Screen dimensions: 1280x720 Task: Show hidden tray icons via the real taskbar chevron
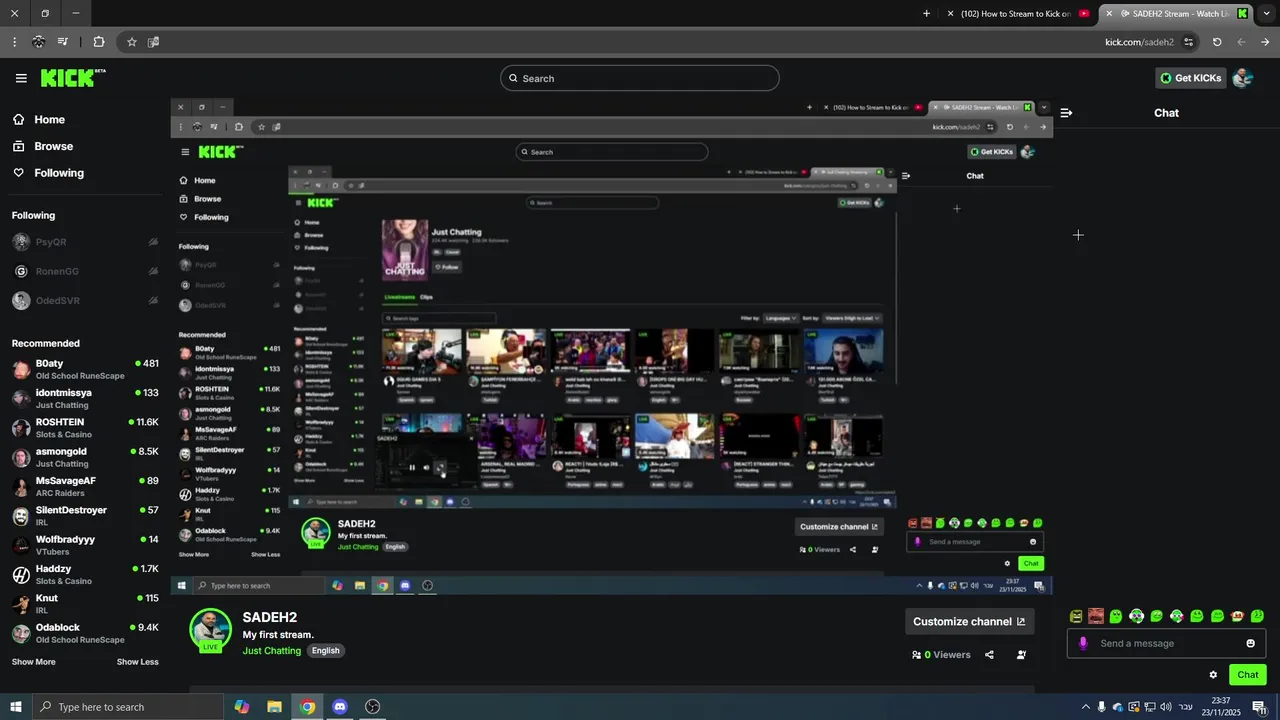(1086, 707)
